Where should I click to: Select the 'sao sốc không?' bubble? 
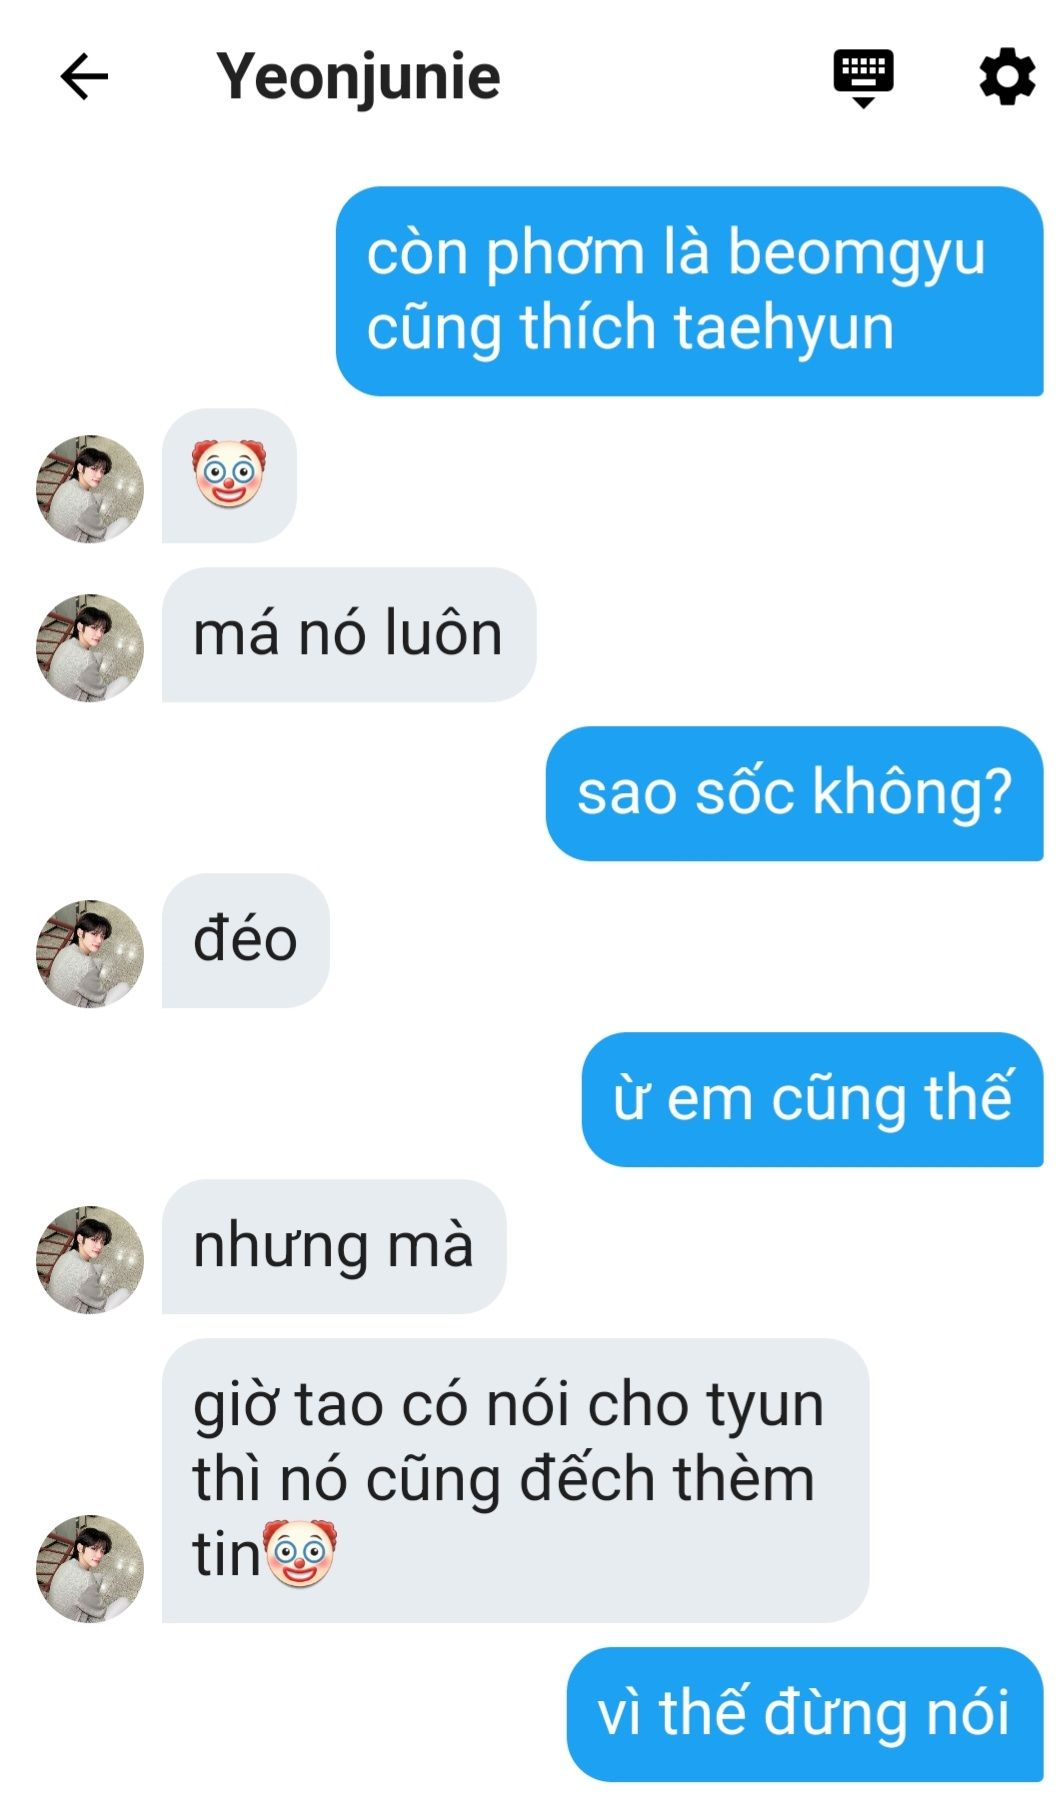(794, 793)
